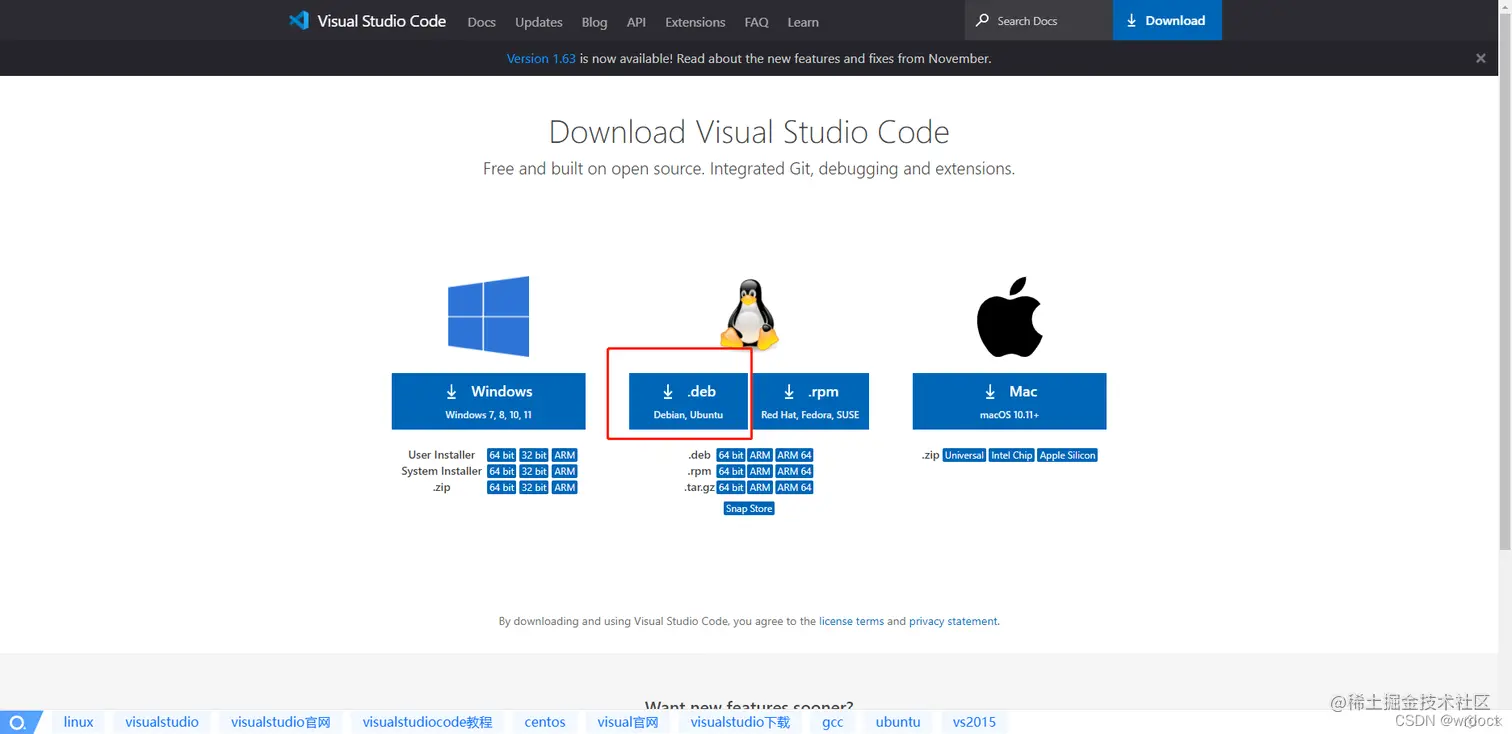Select System Installer ARM

coord(565,471)
